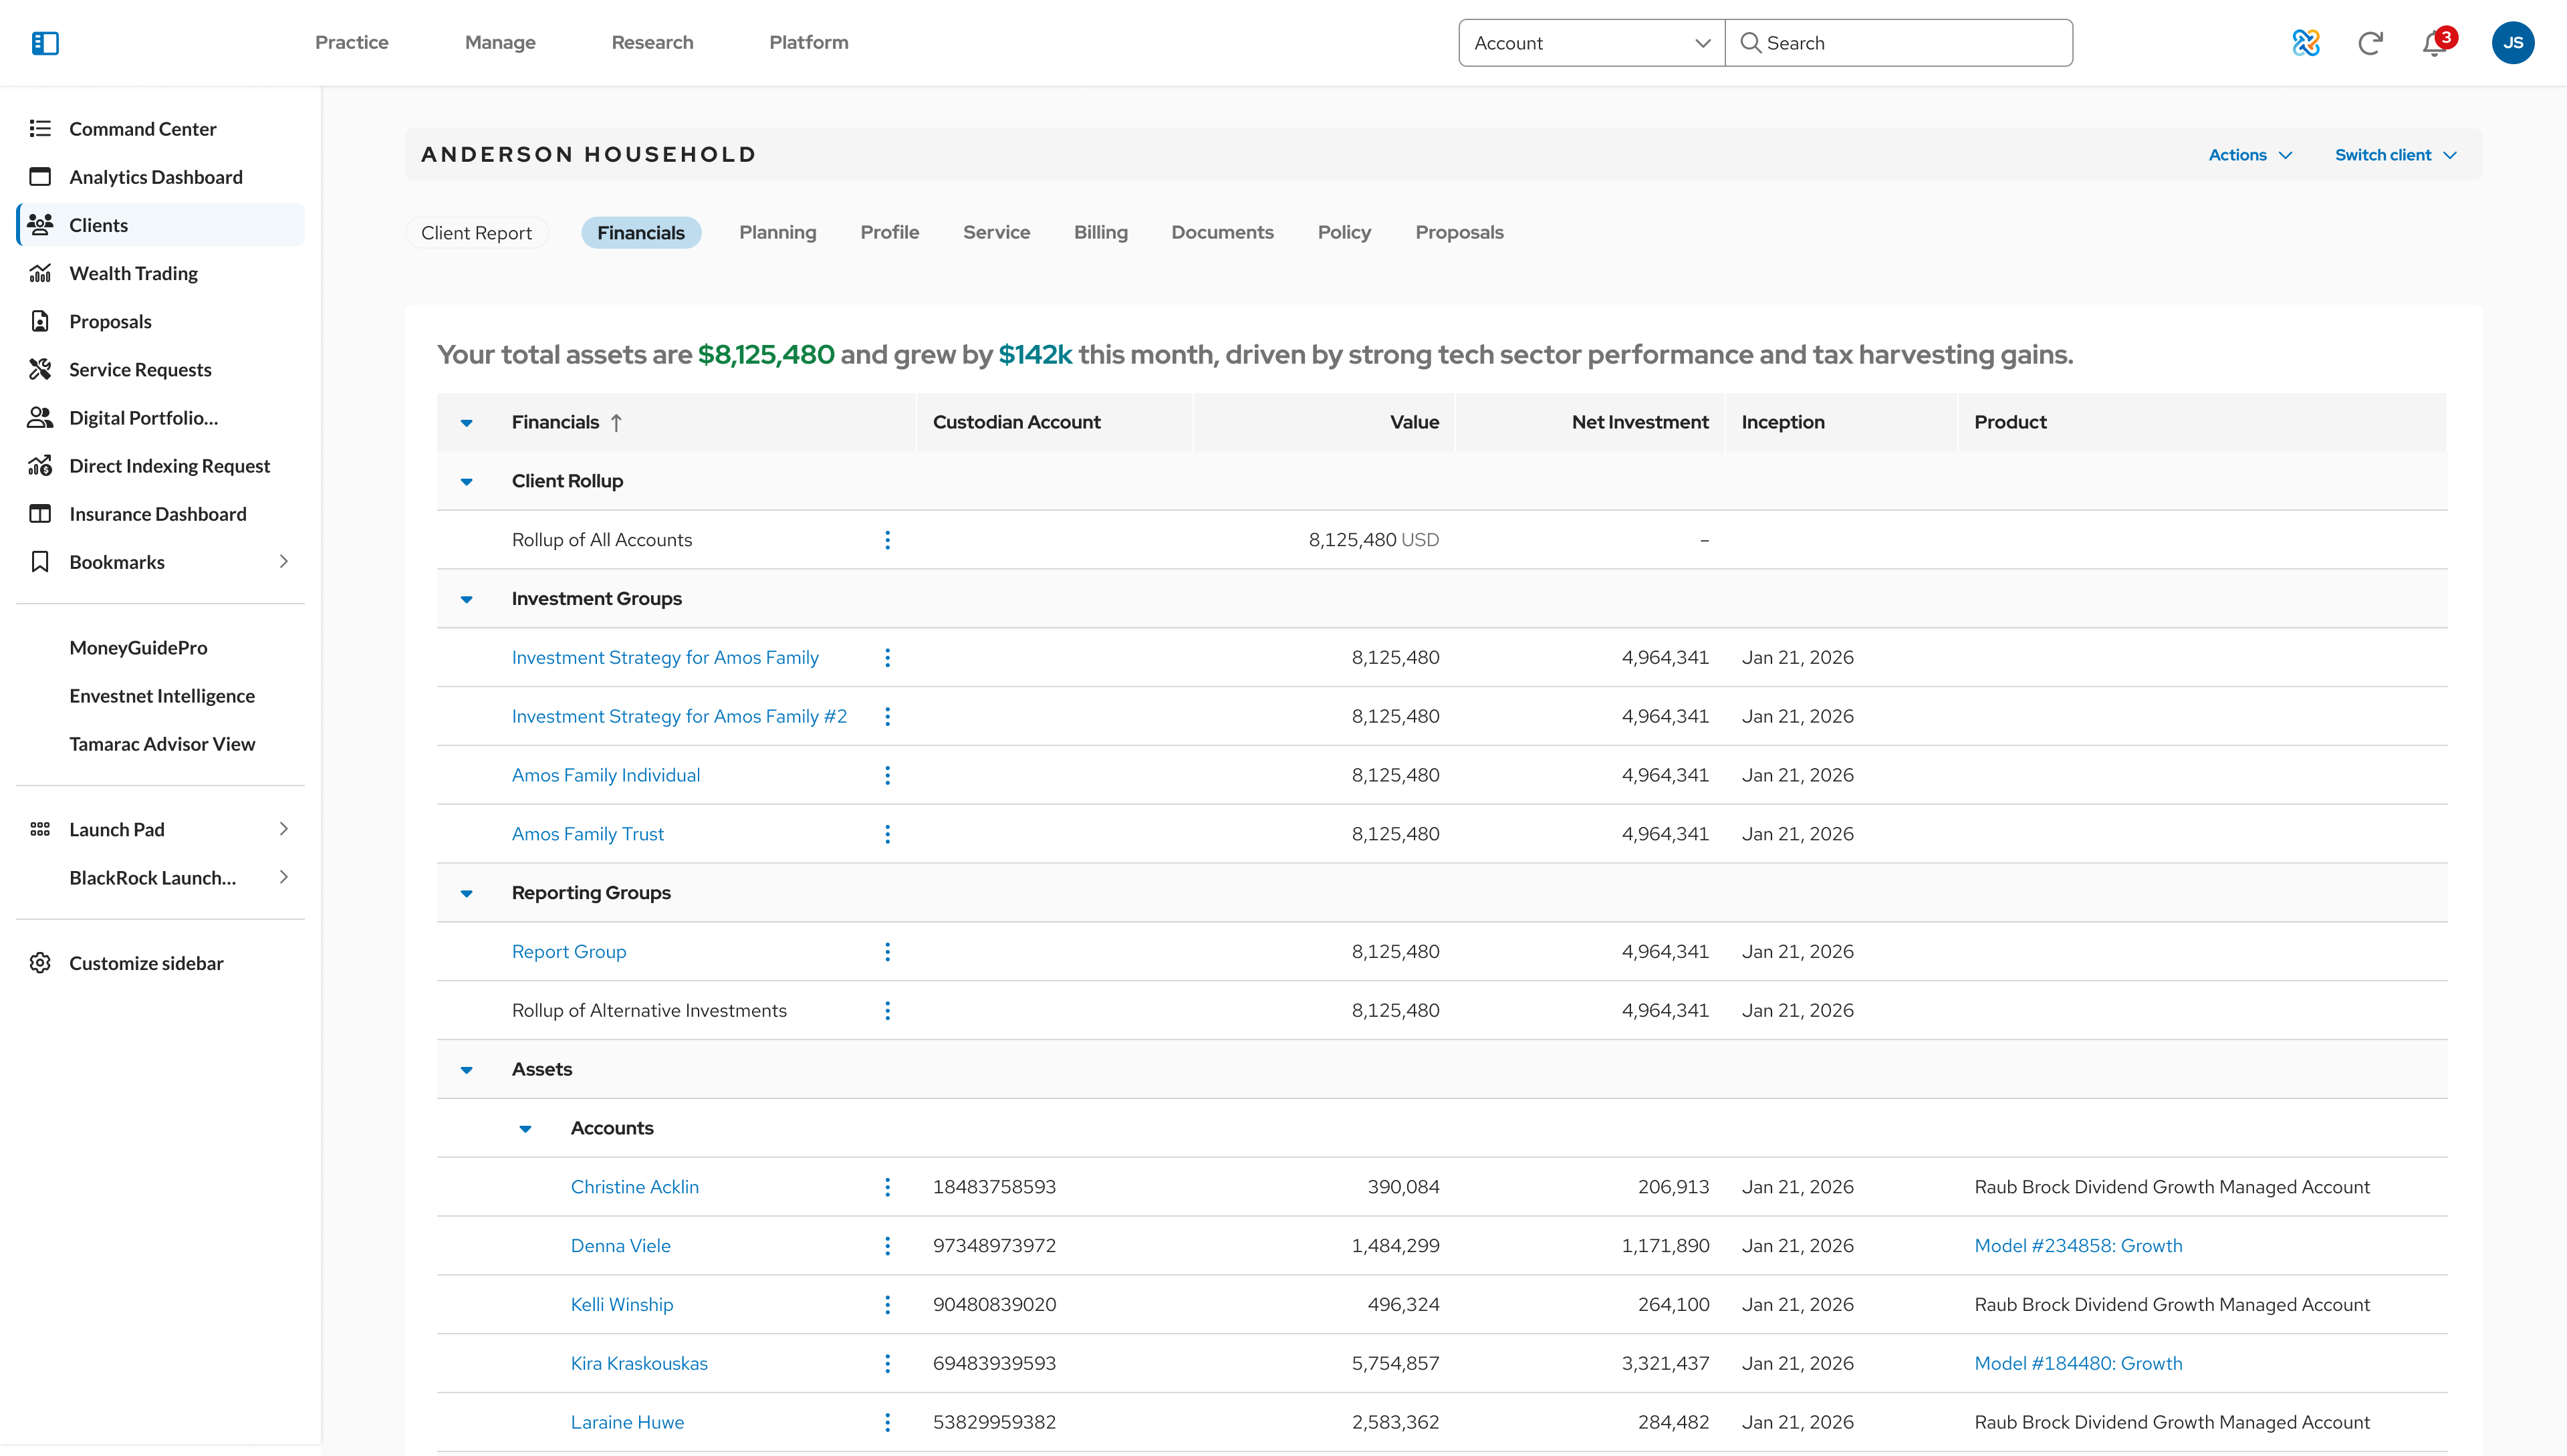Collapse the Assets section

[466, 1070]
